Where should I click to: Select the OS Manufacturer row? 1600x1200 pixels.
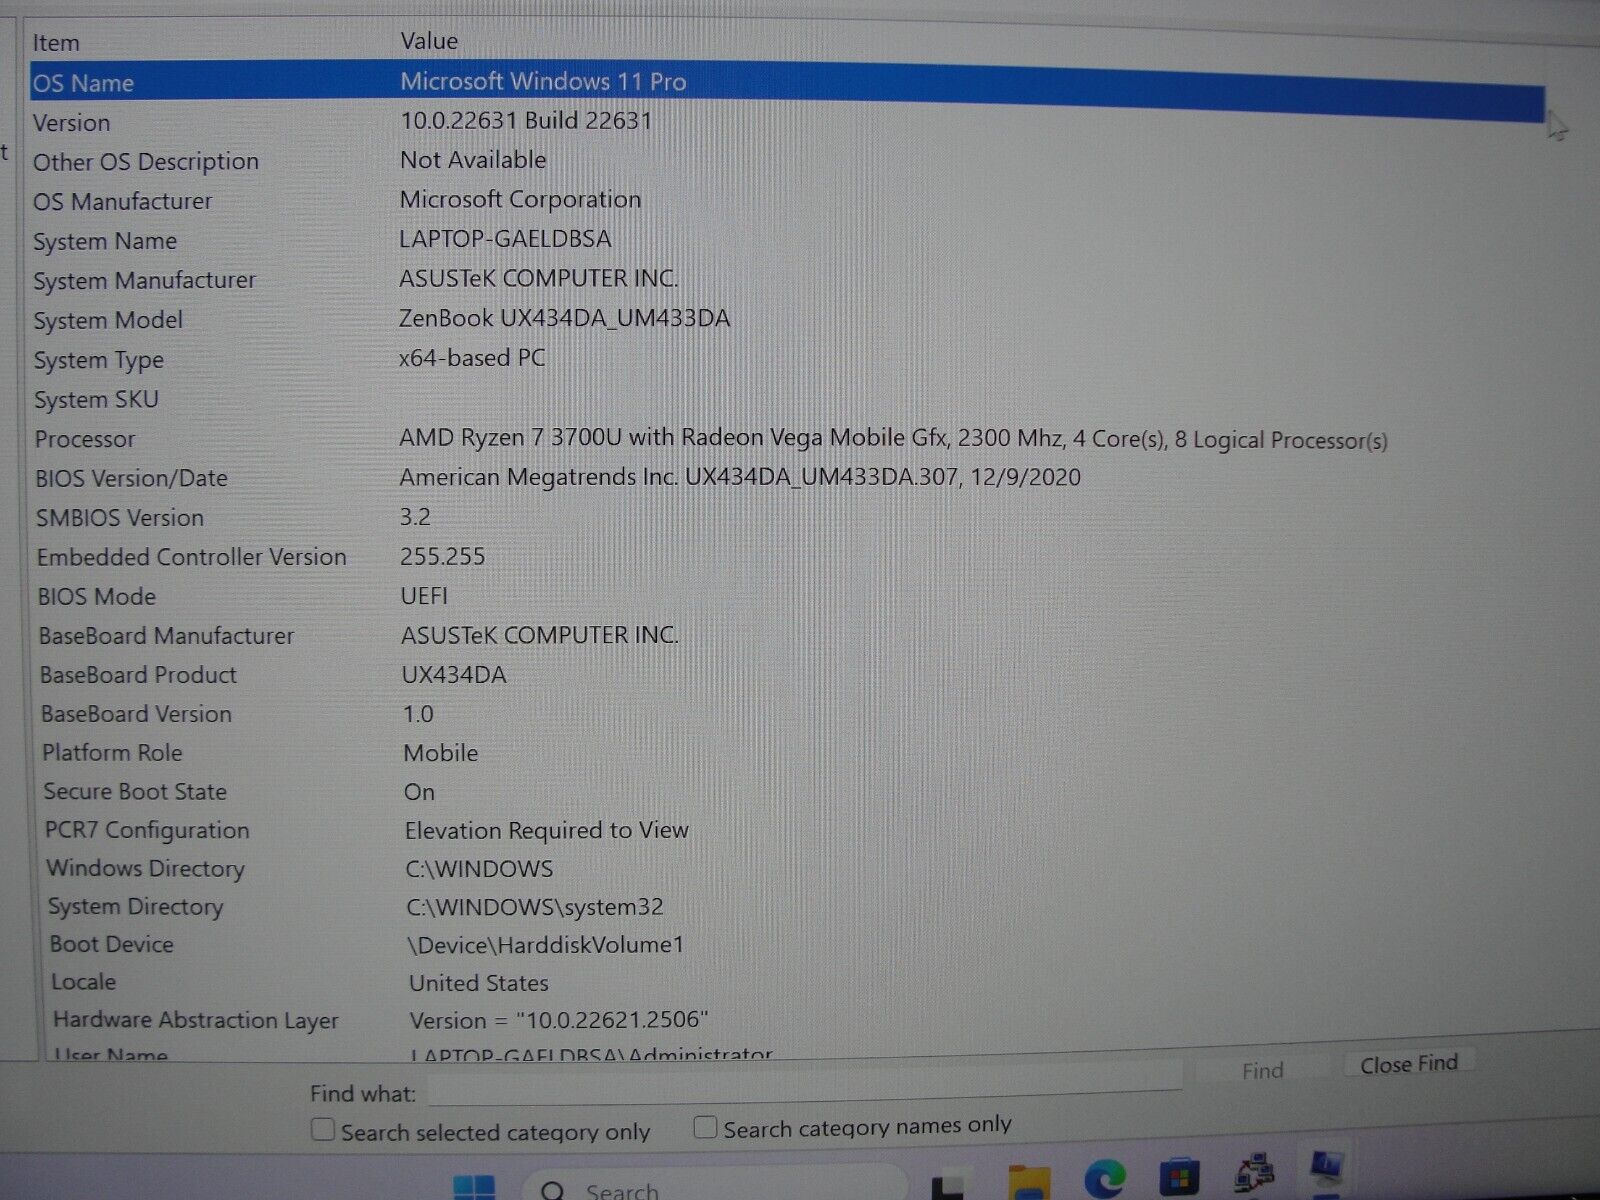(x=787, y=200)
